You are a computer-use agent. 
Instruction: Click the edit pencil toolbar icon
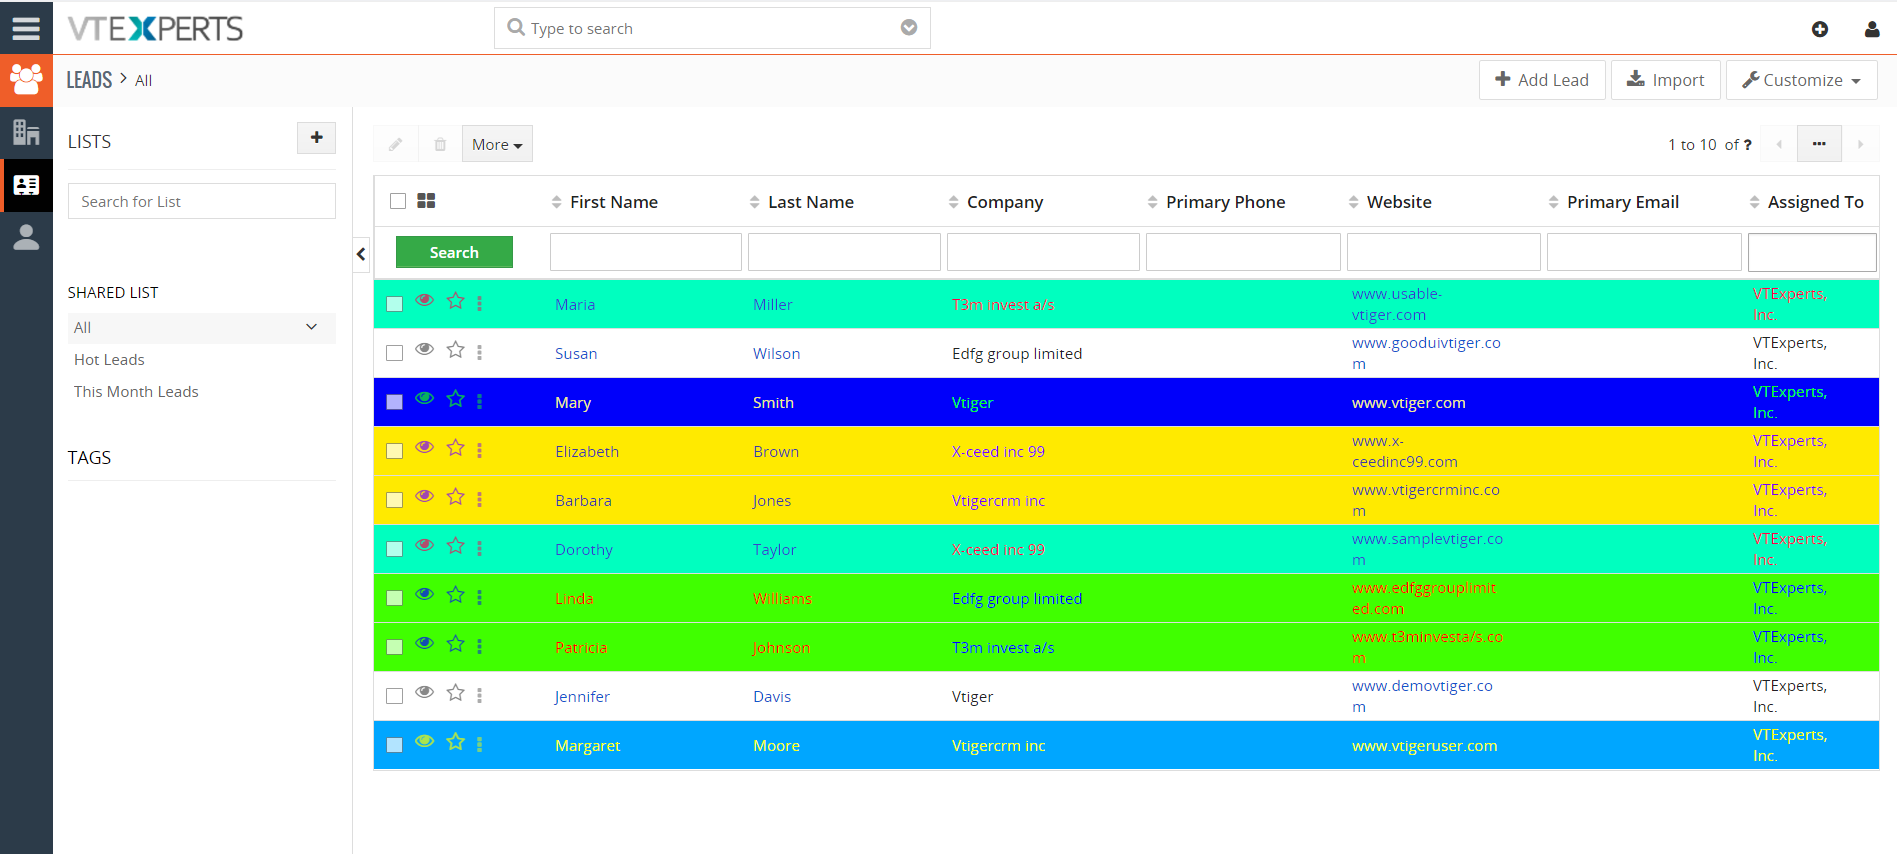396,144
